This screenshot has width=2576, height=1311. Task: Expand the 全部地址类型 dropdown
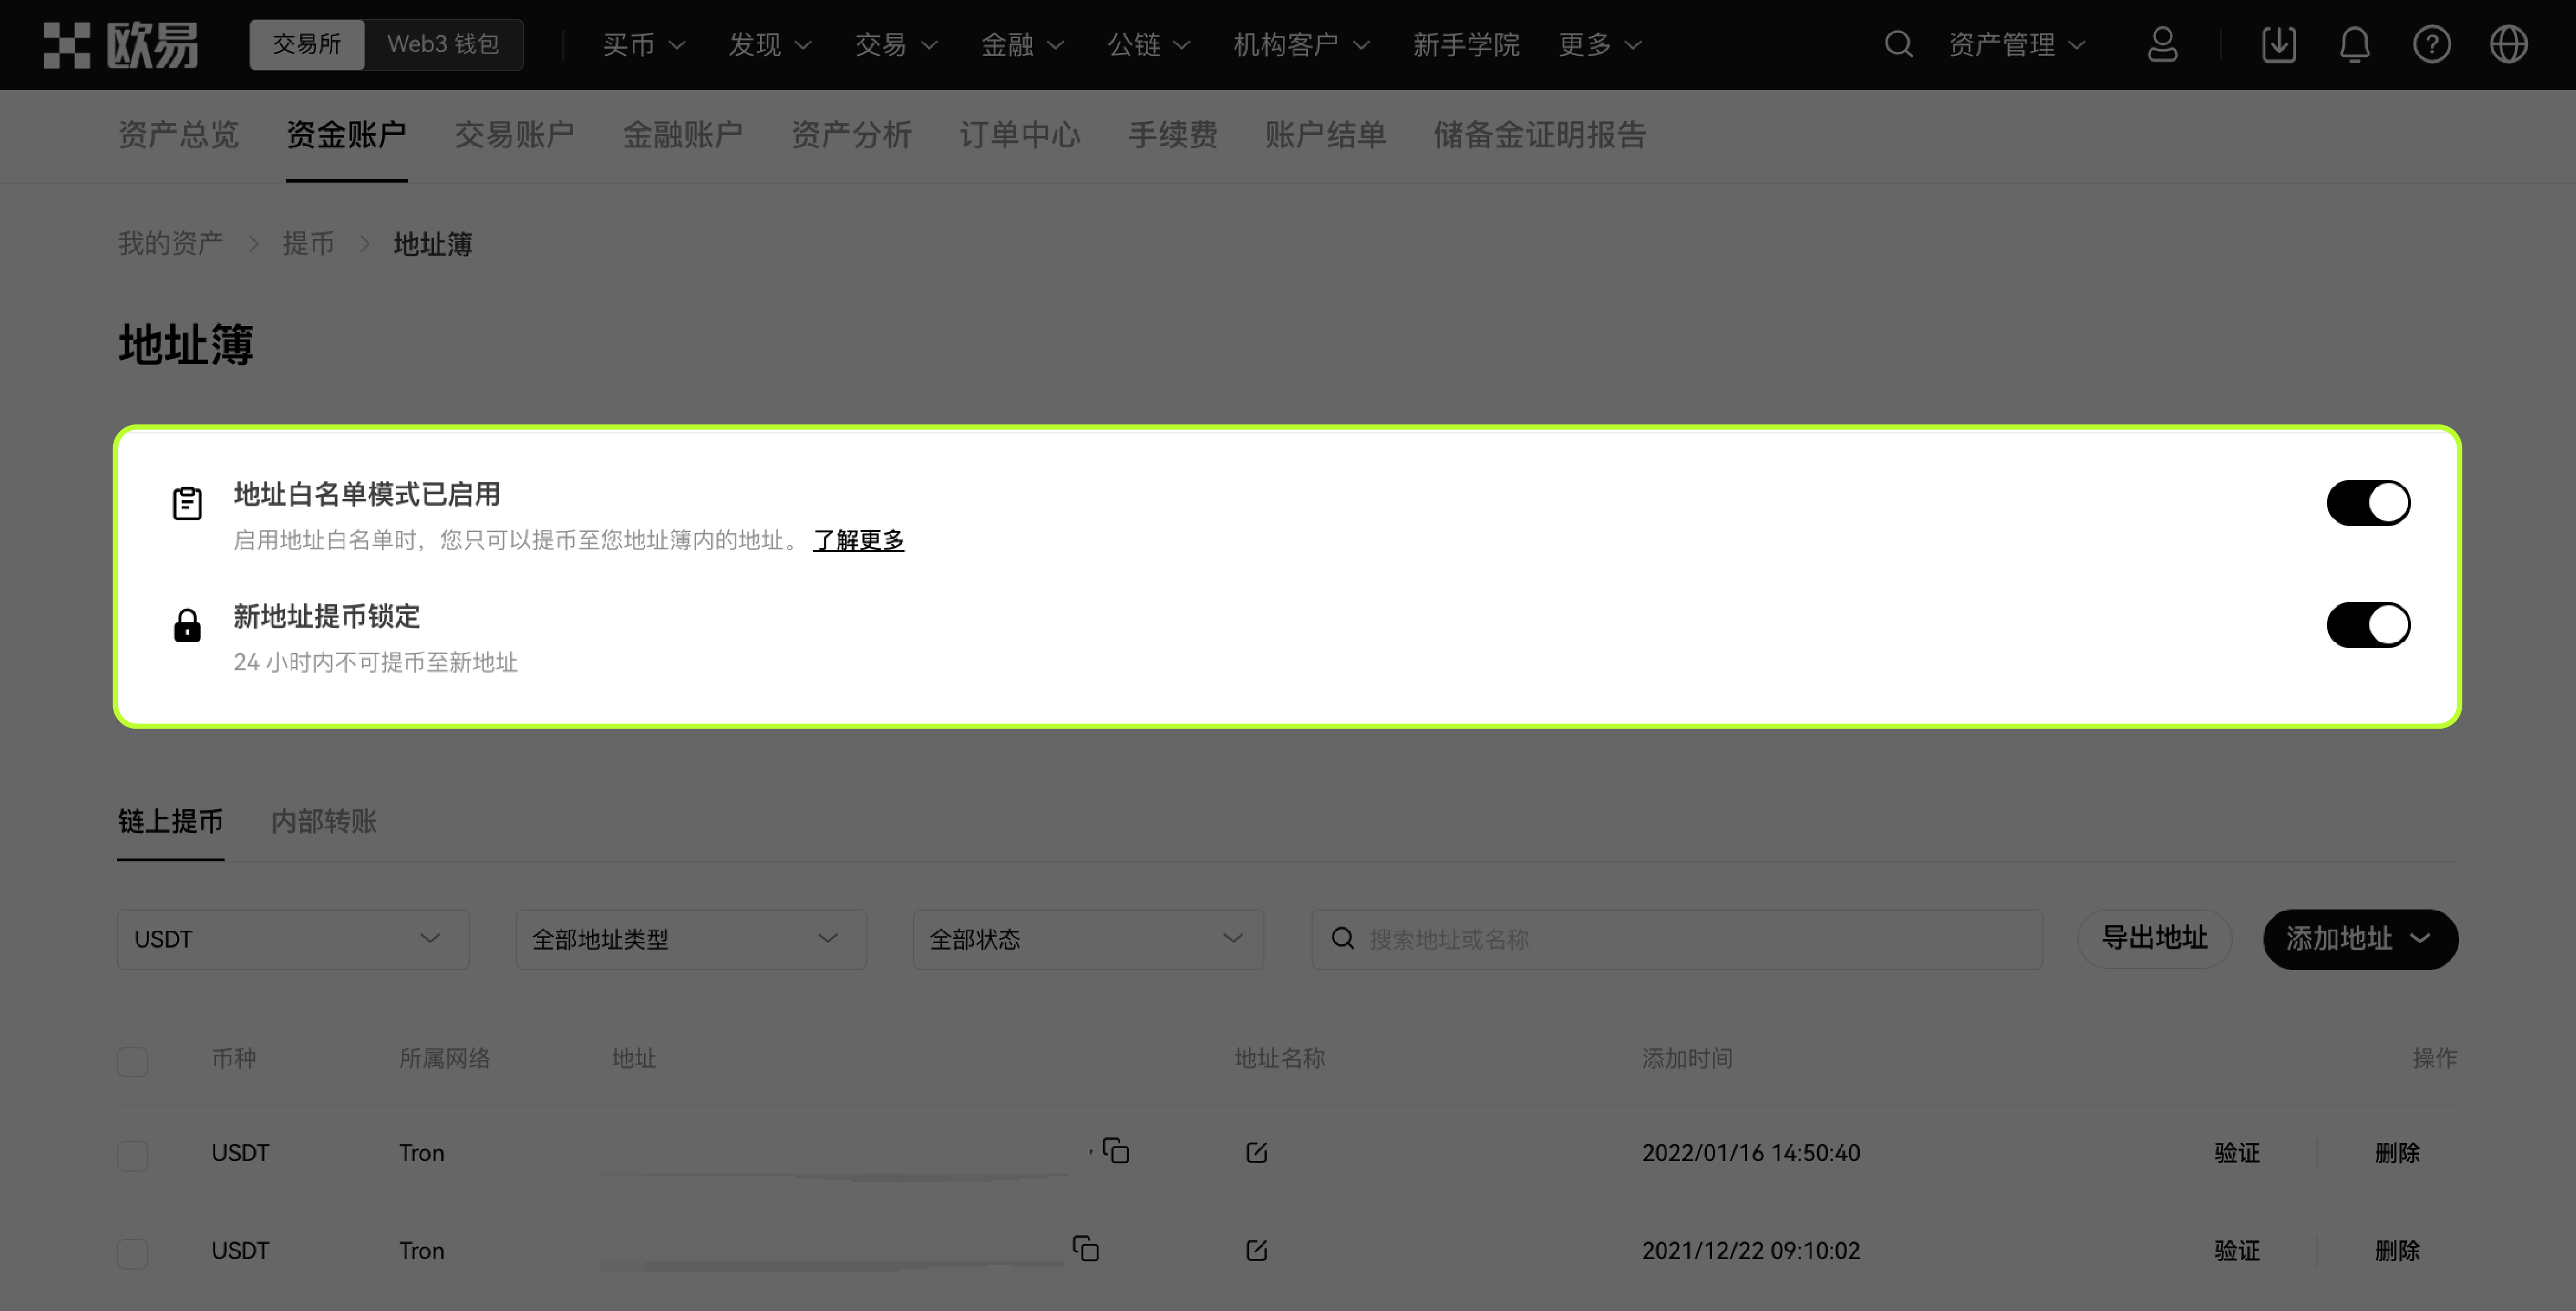690,938
